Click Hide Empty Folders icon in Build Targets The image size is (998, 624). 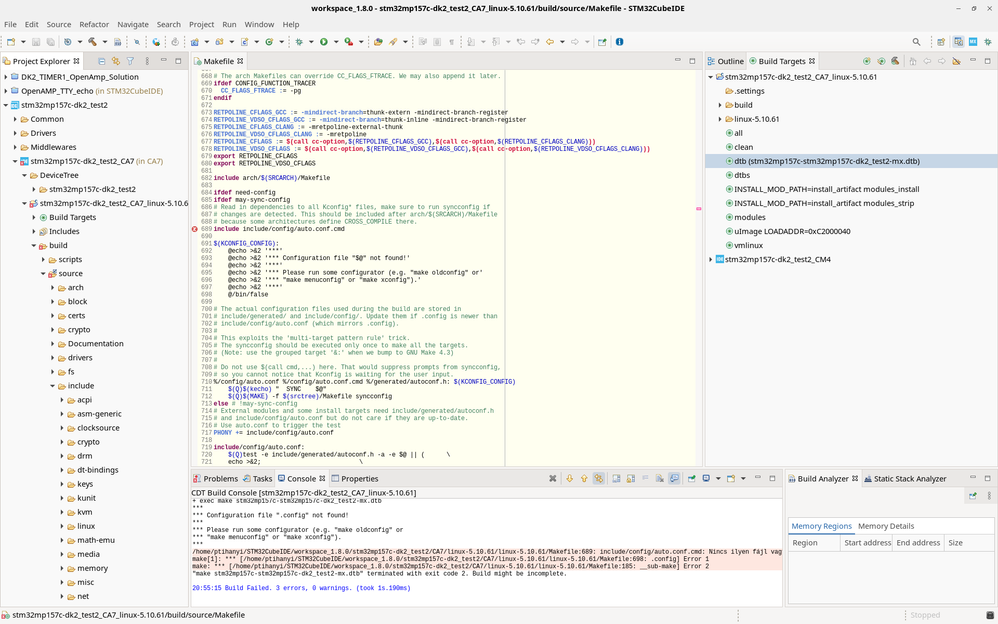click(x=956, y=61)
